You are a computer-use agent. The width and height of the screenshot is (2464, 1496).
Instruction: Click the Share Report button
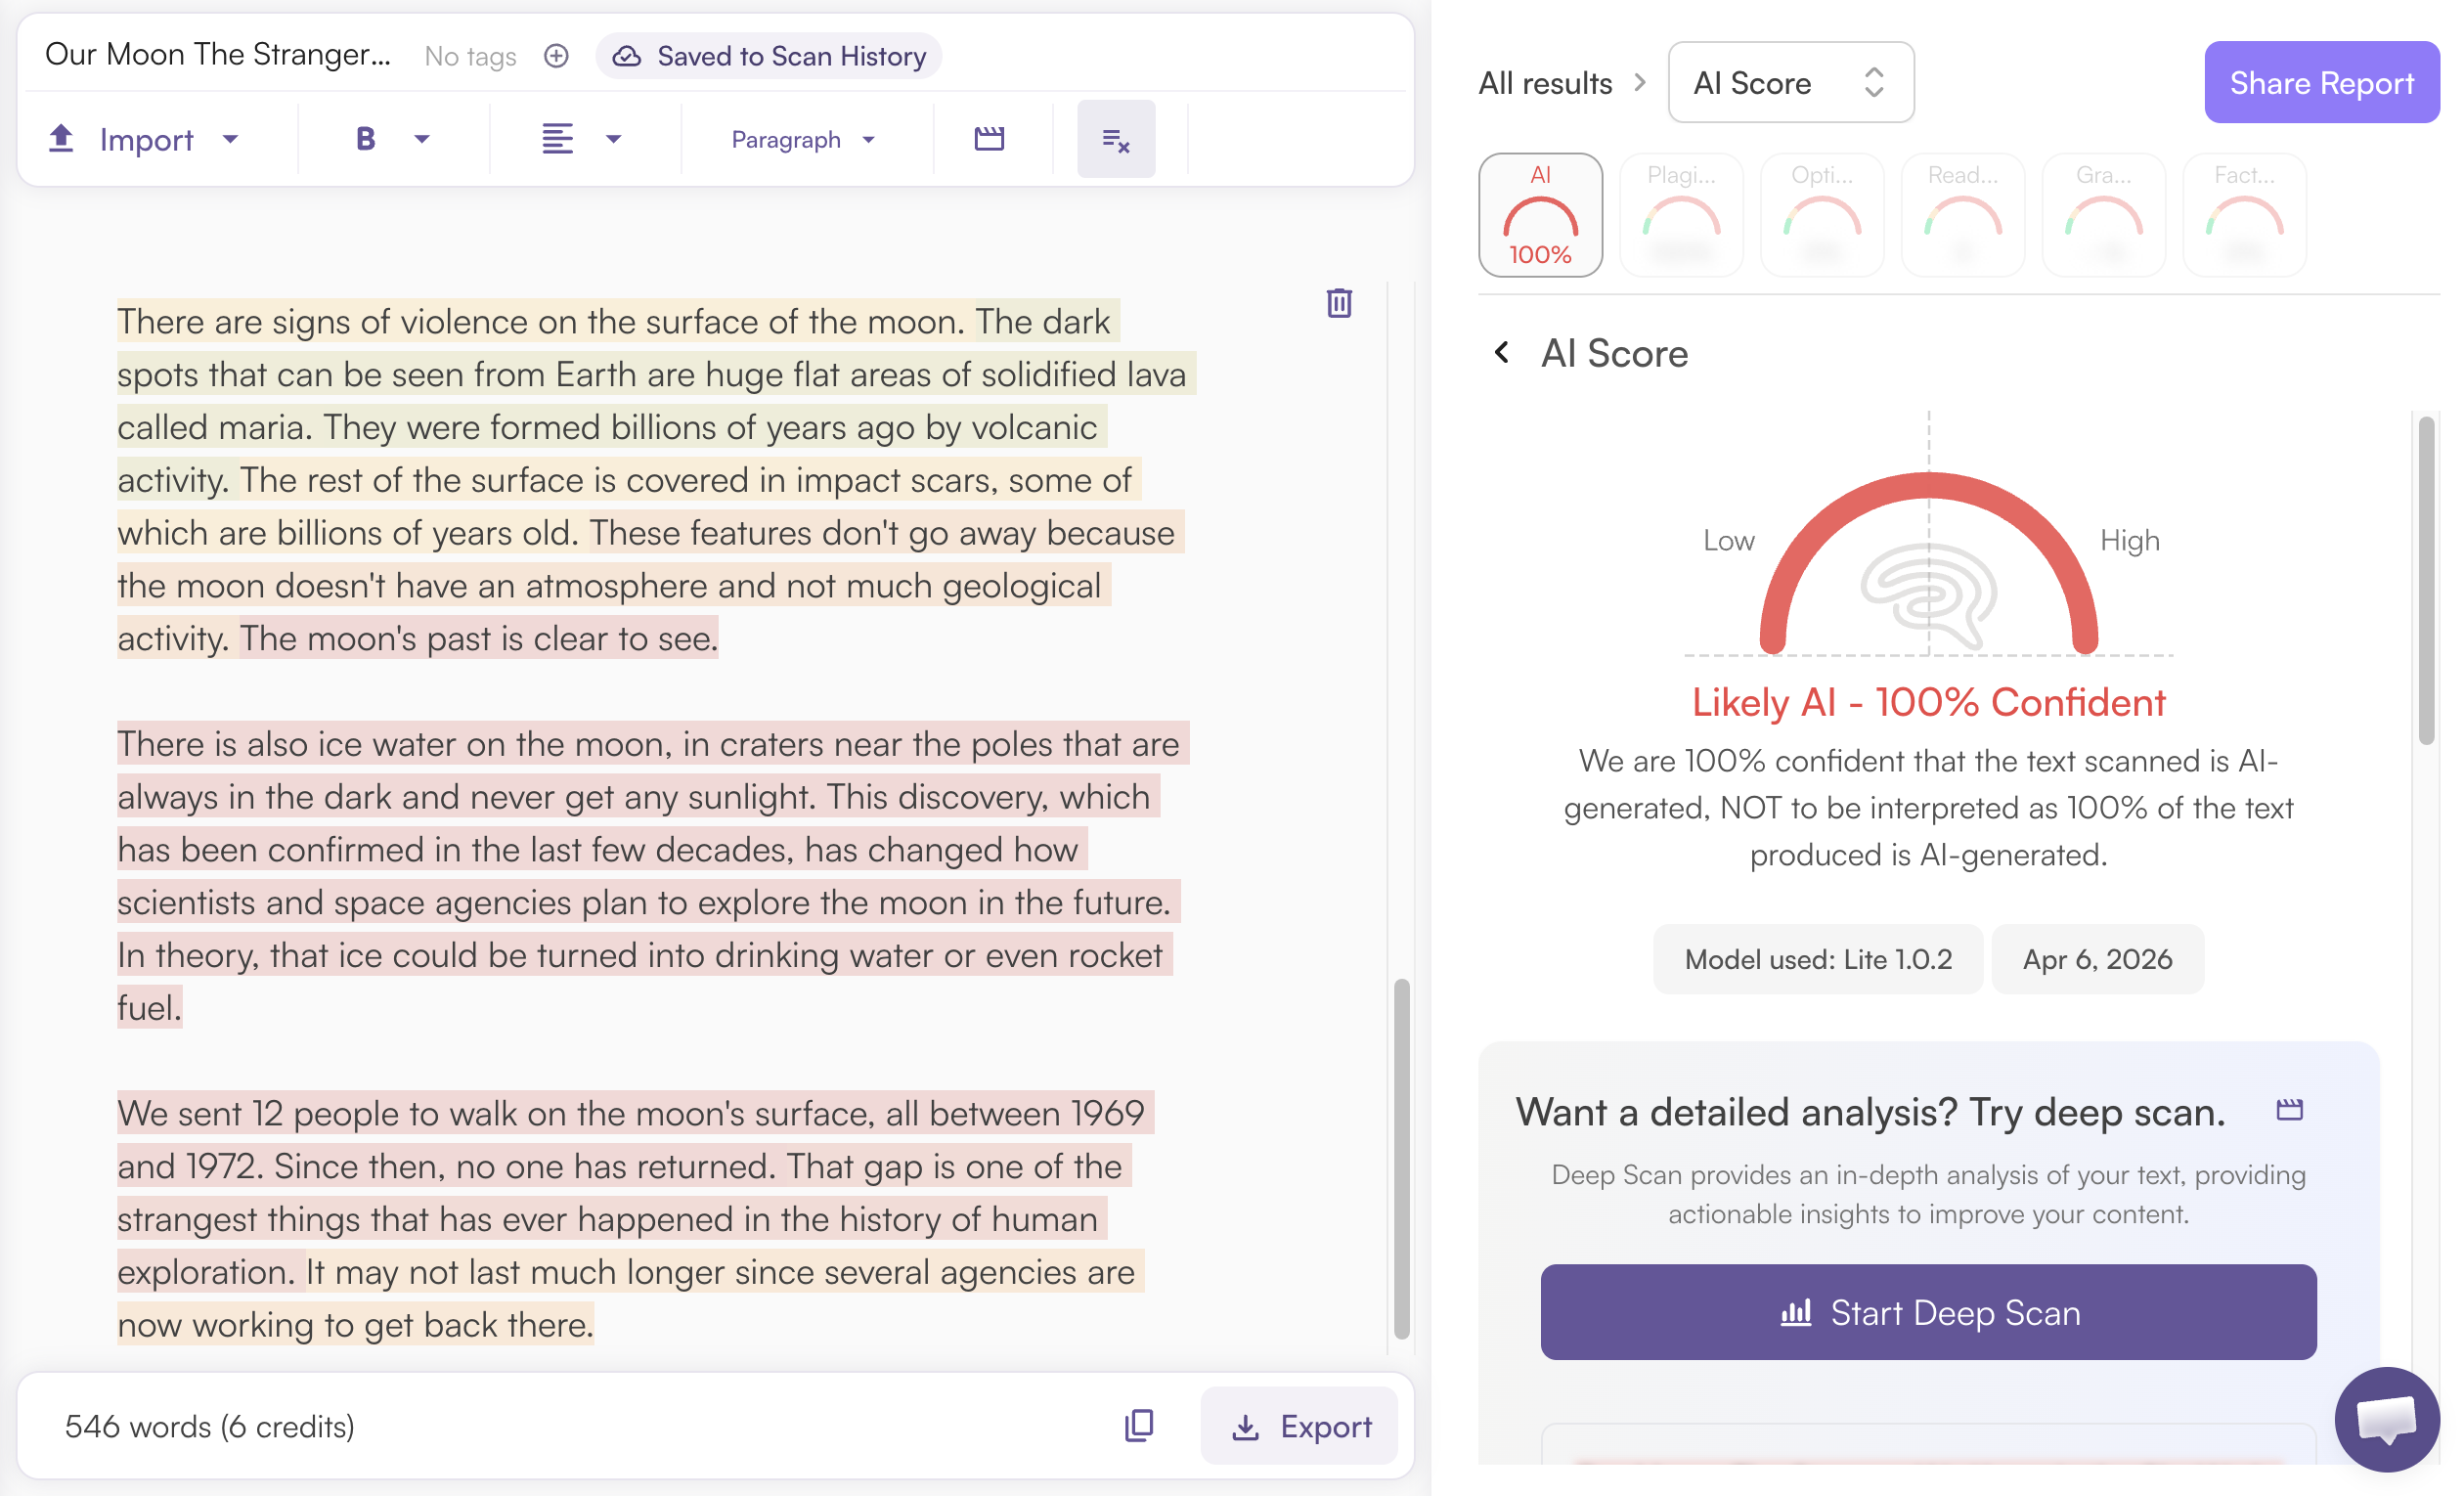coord(2321,83)
